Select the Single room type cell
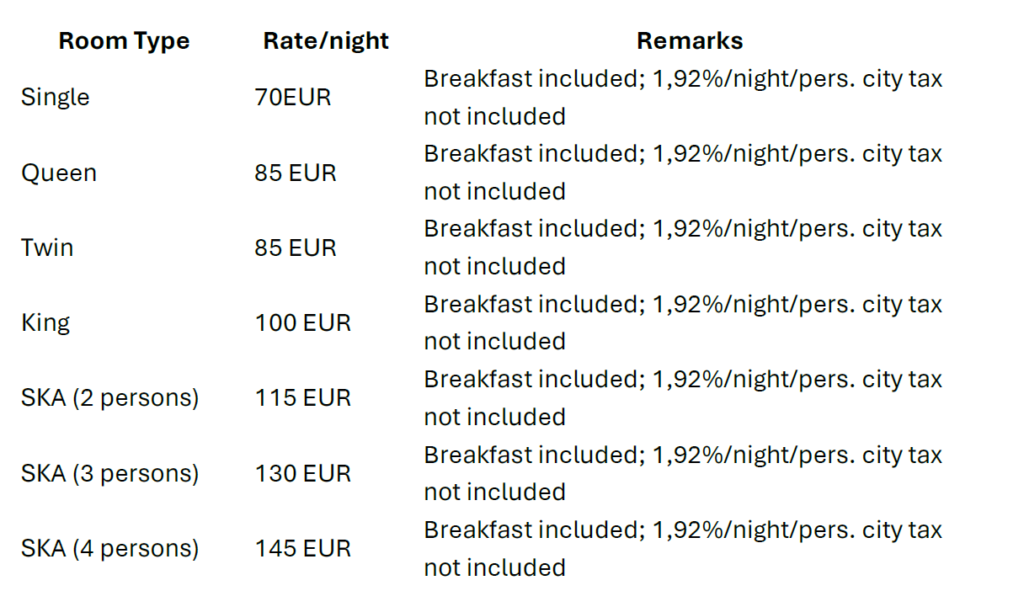 tap(55, 98)
